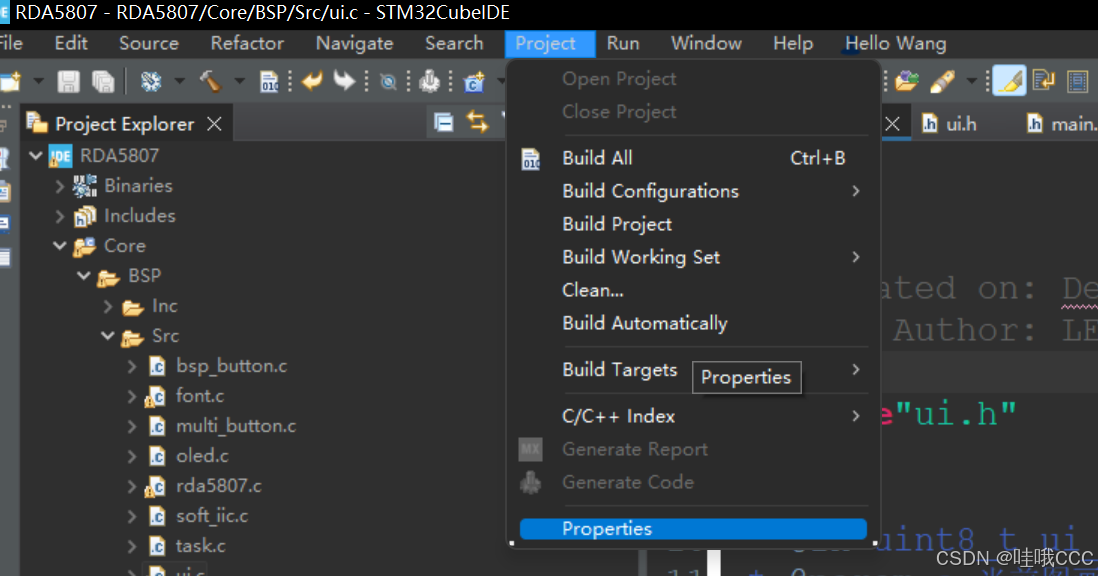Open the Build hammer dropdown arrow

(239, 82)
